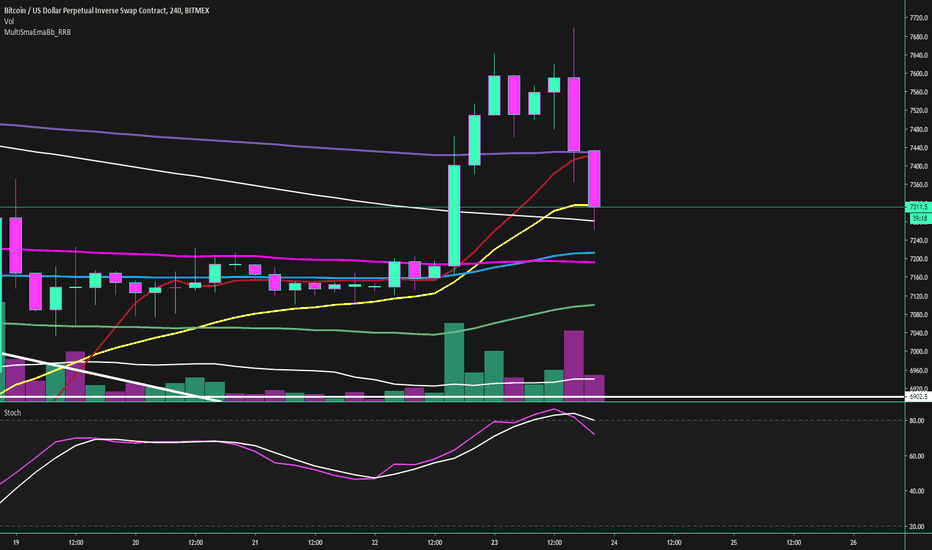Click the 80.00 Stoch scale label
932x550 pixels.
(x=917, y=421)
